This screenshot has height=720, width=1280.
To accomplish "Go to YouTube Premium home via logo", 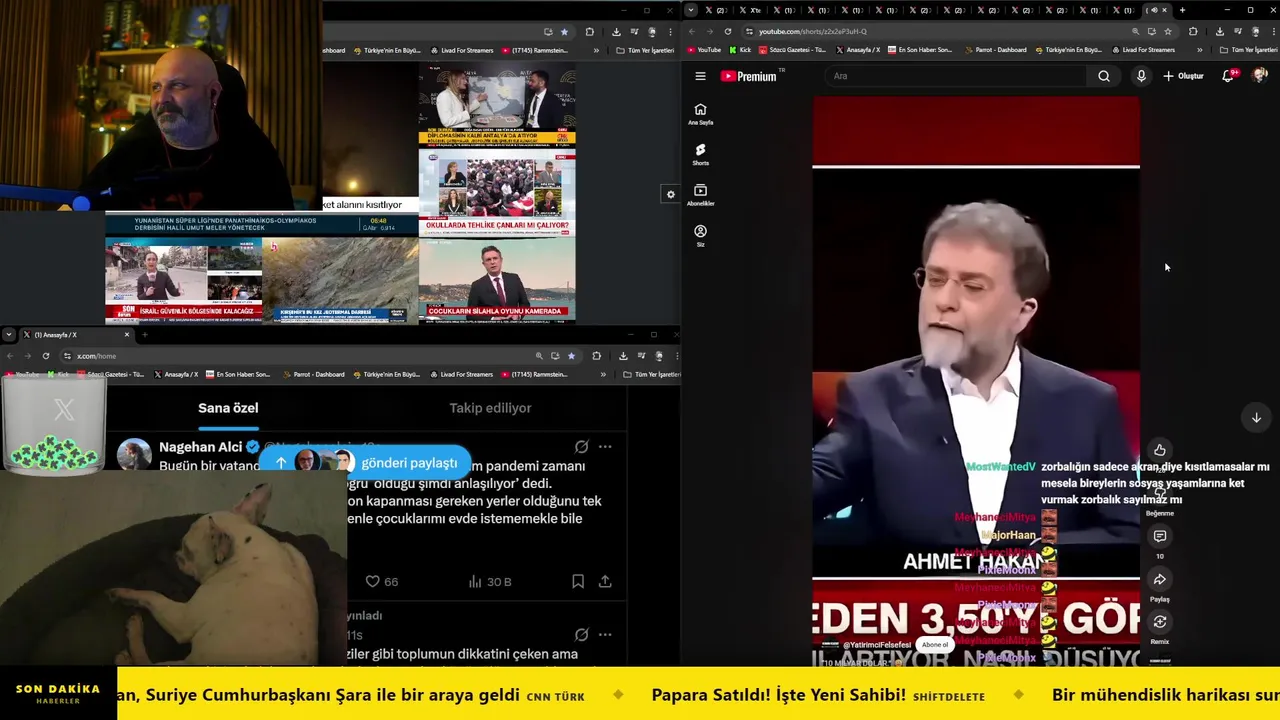I will click(749, 76).
